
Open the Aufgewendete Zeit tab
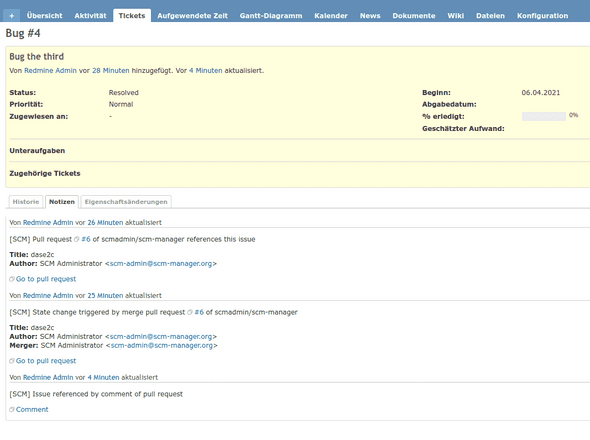[192, 16]
